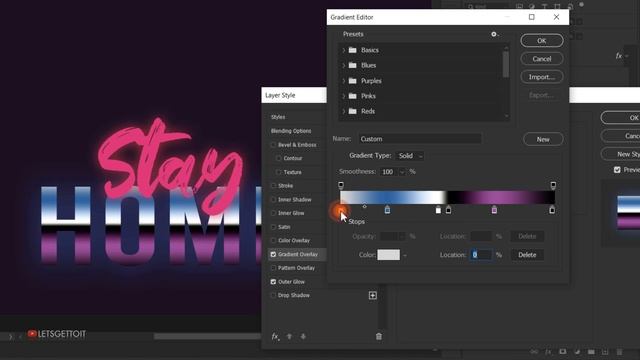Click OK in the Gradient Editor
This screenshot has height=360, width=640.
542,41
